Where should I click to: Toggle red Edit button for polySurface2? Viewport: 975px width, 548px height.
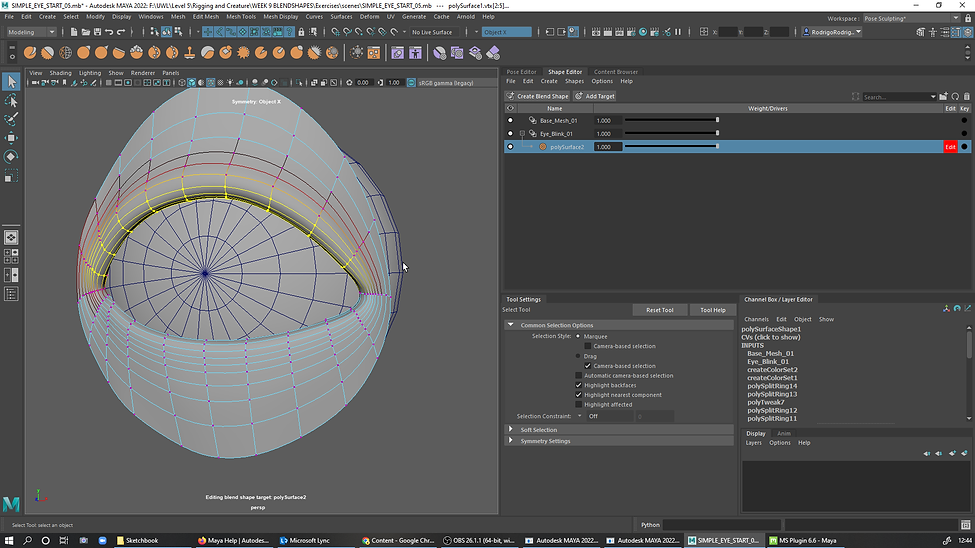(950, 147)
